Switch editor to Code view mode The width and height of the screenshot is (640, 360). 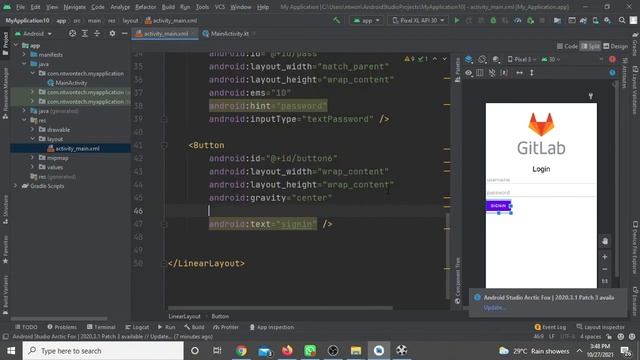click(x=567, y=46)
